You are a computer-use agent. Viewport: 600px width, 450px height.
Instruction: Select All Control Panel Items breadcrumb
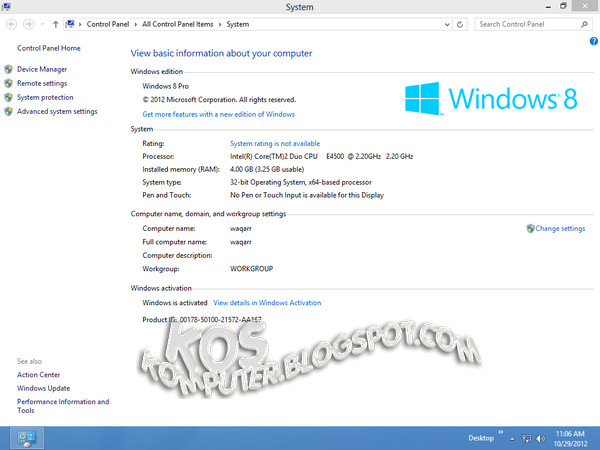tap(178, 24)
